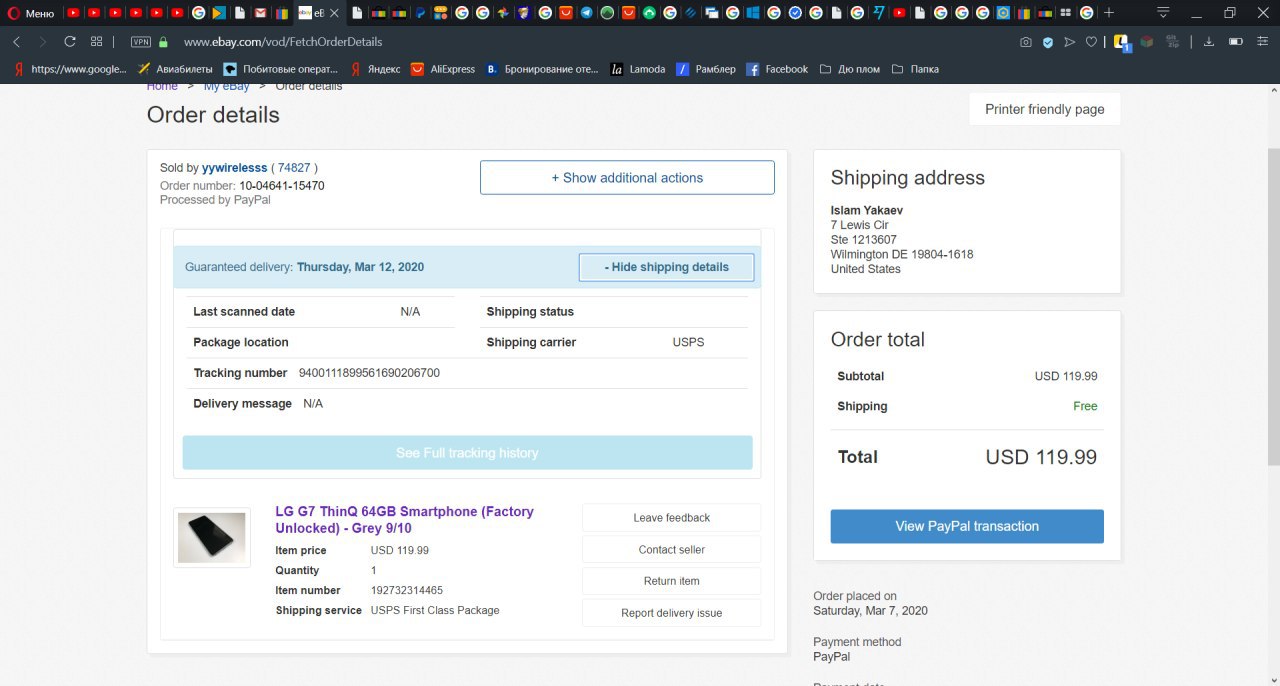Switch to the Gmail tab
The image size is (1280, 686).
tap(259, 13)
